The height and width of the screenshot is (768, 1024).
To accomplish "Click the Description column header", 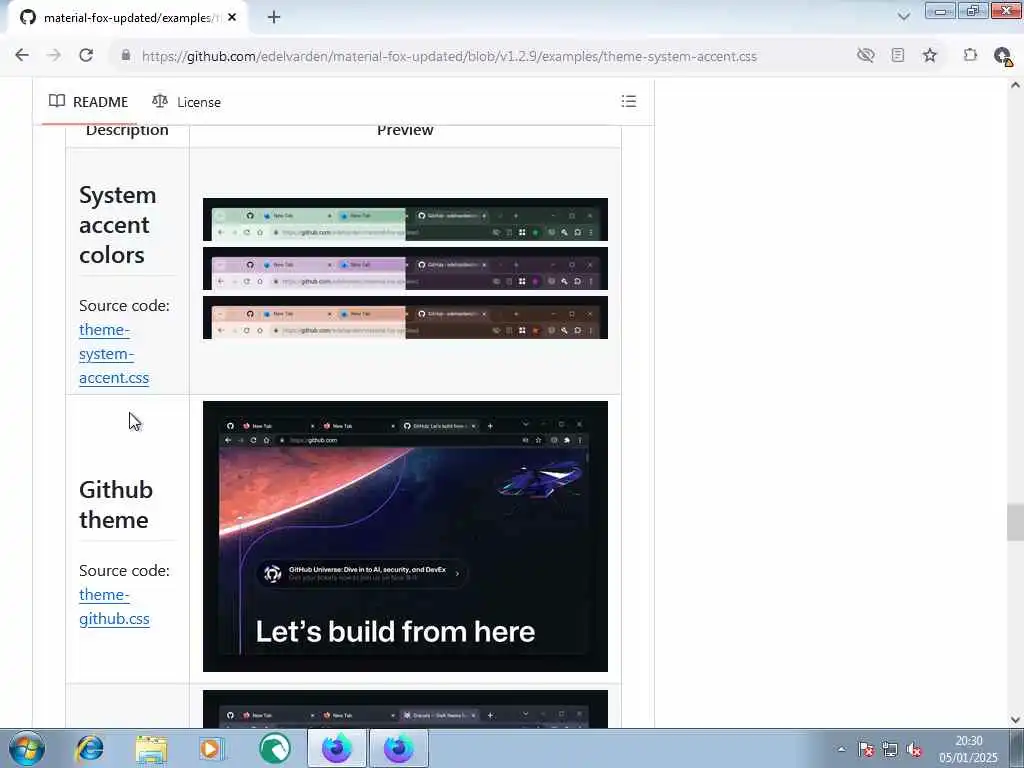I will click(x=127, y=130).
